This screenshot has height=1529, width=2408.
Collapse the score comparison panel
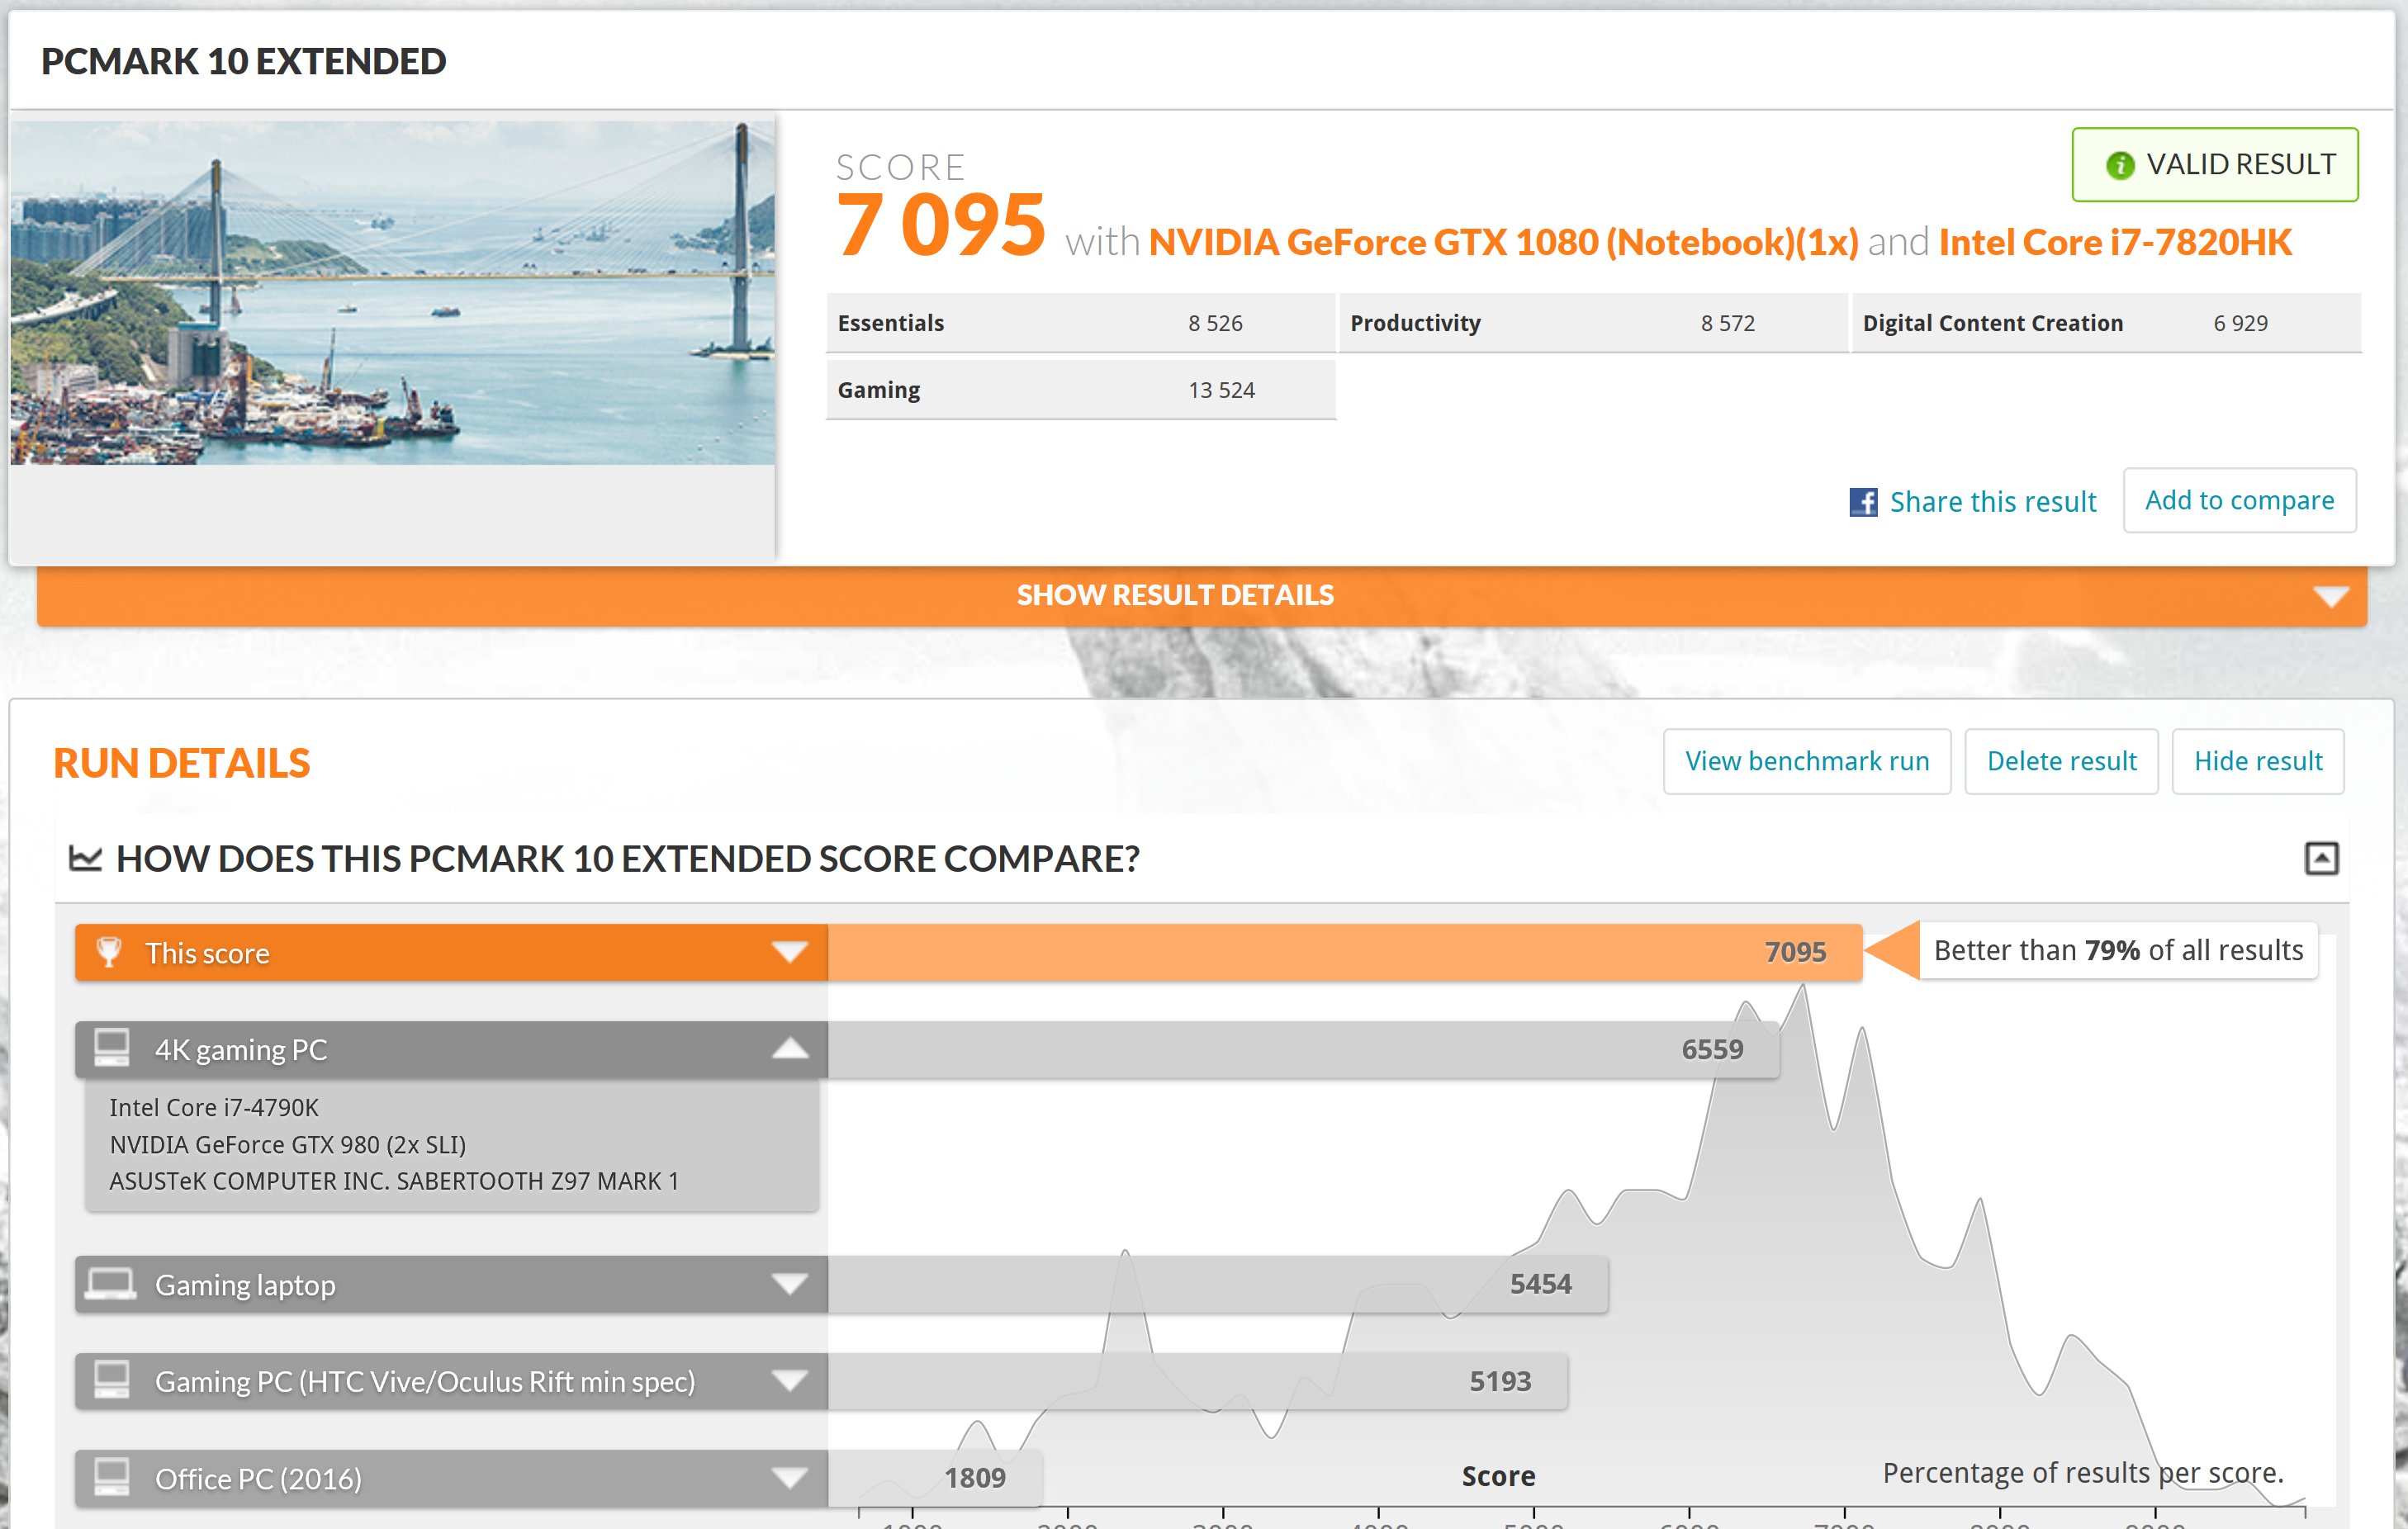(x=2321, y=858)
